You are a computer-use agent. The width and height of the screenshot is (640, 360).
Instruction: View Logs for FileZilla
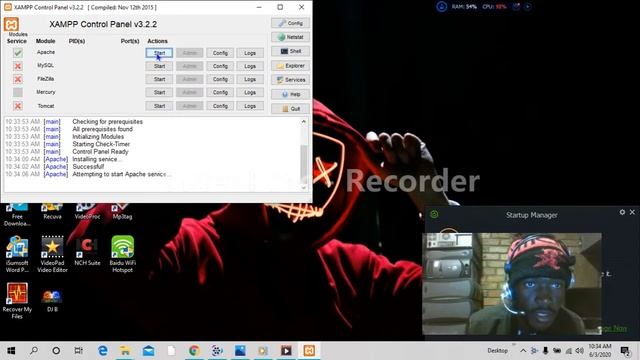click(250, 79)
